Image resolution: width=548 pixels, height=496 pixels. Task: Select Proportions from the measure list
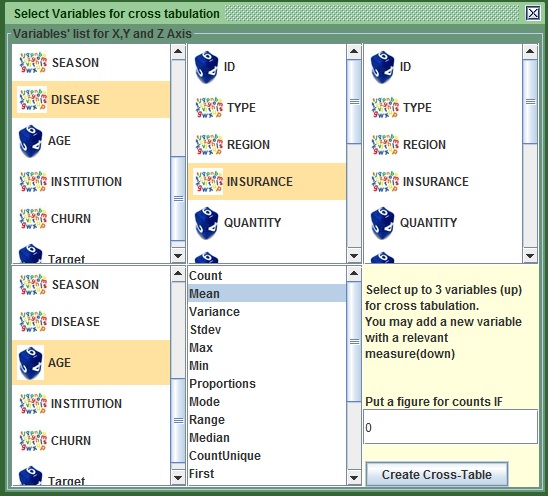pos(267,383)
